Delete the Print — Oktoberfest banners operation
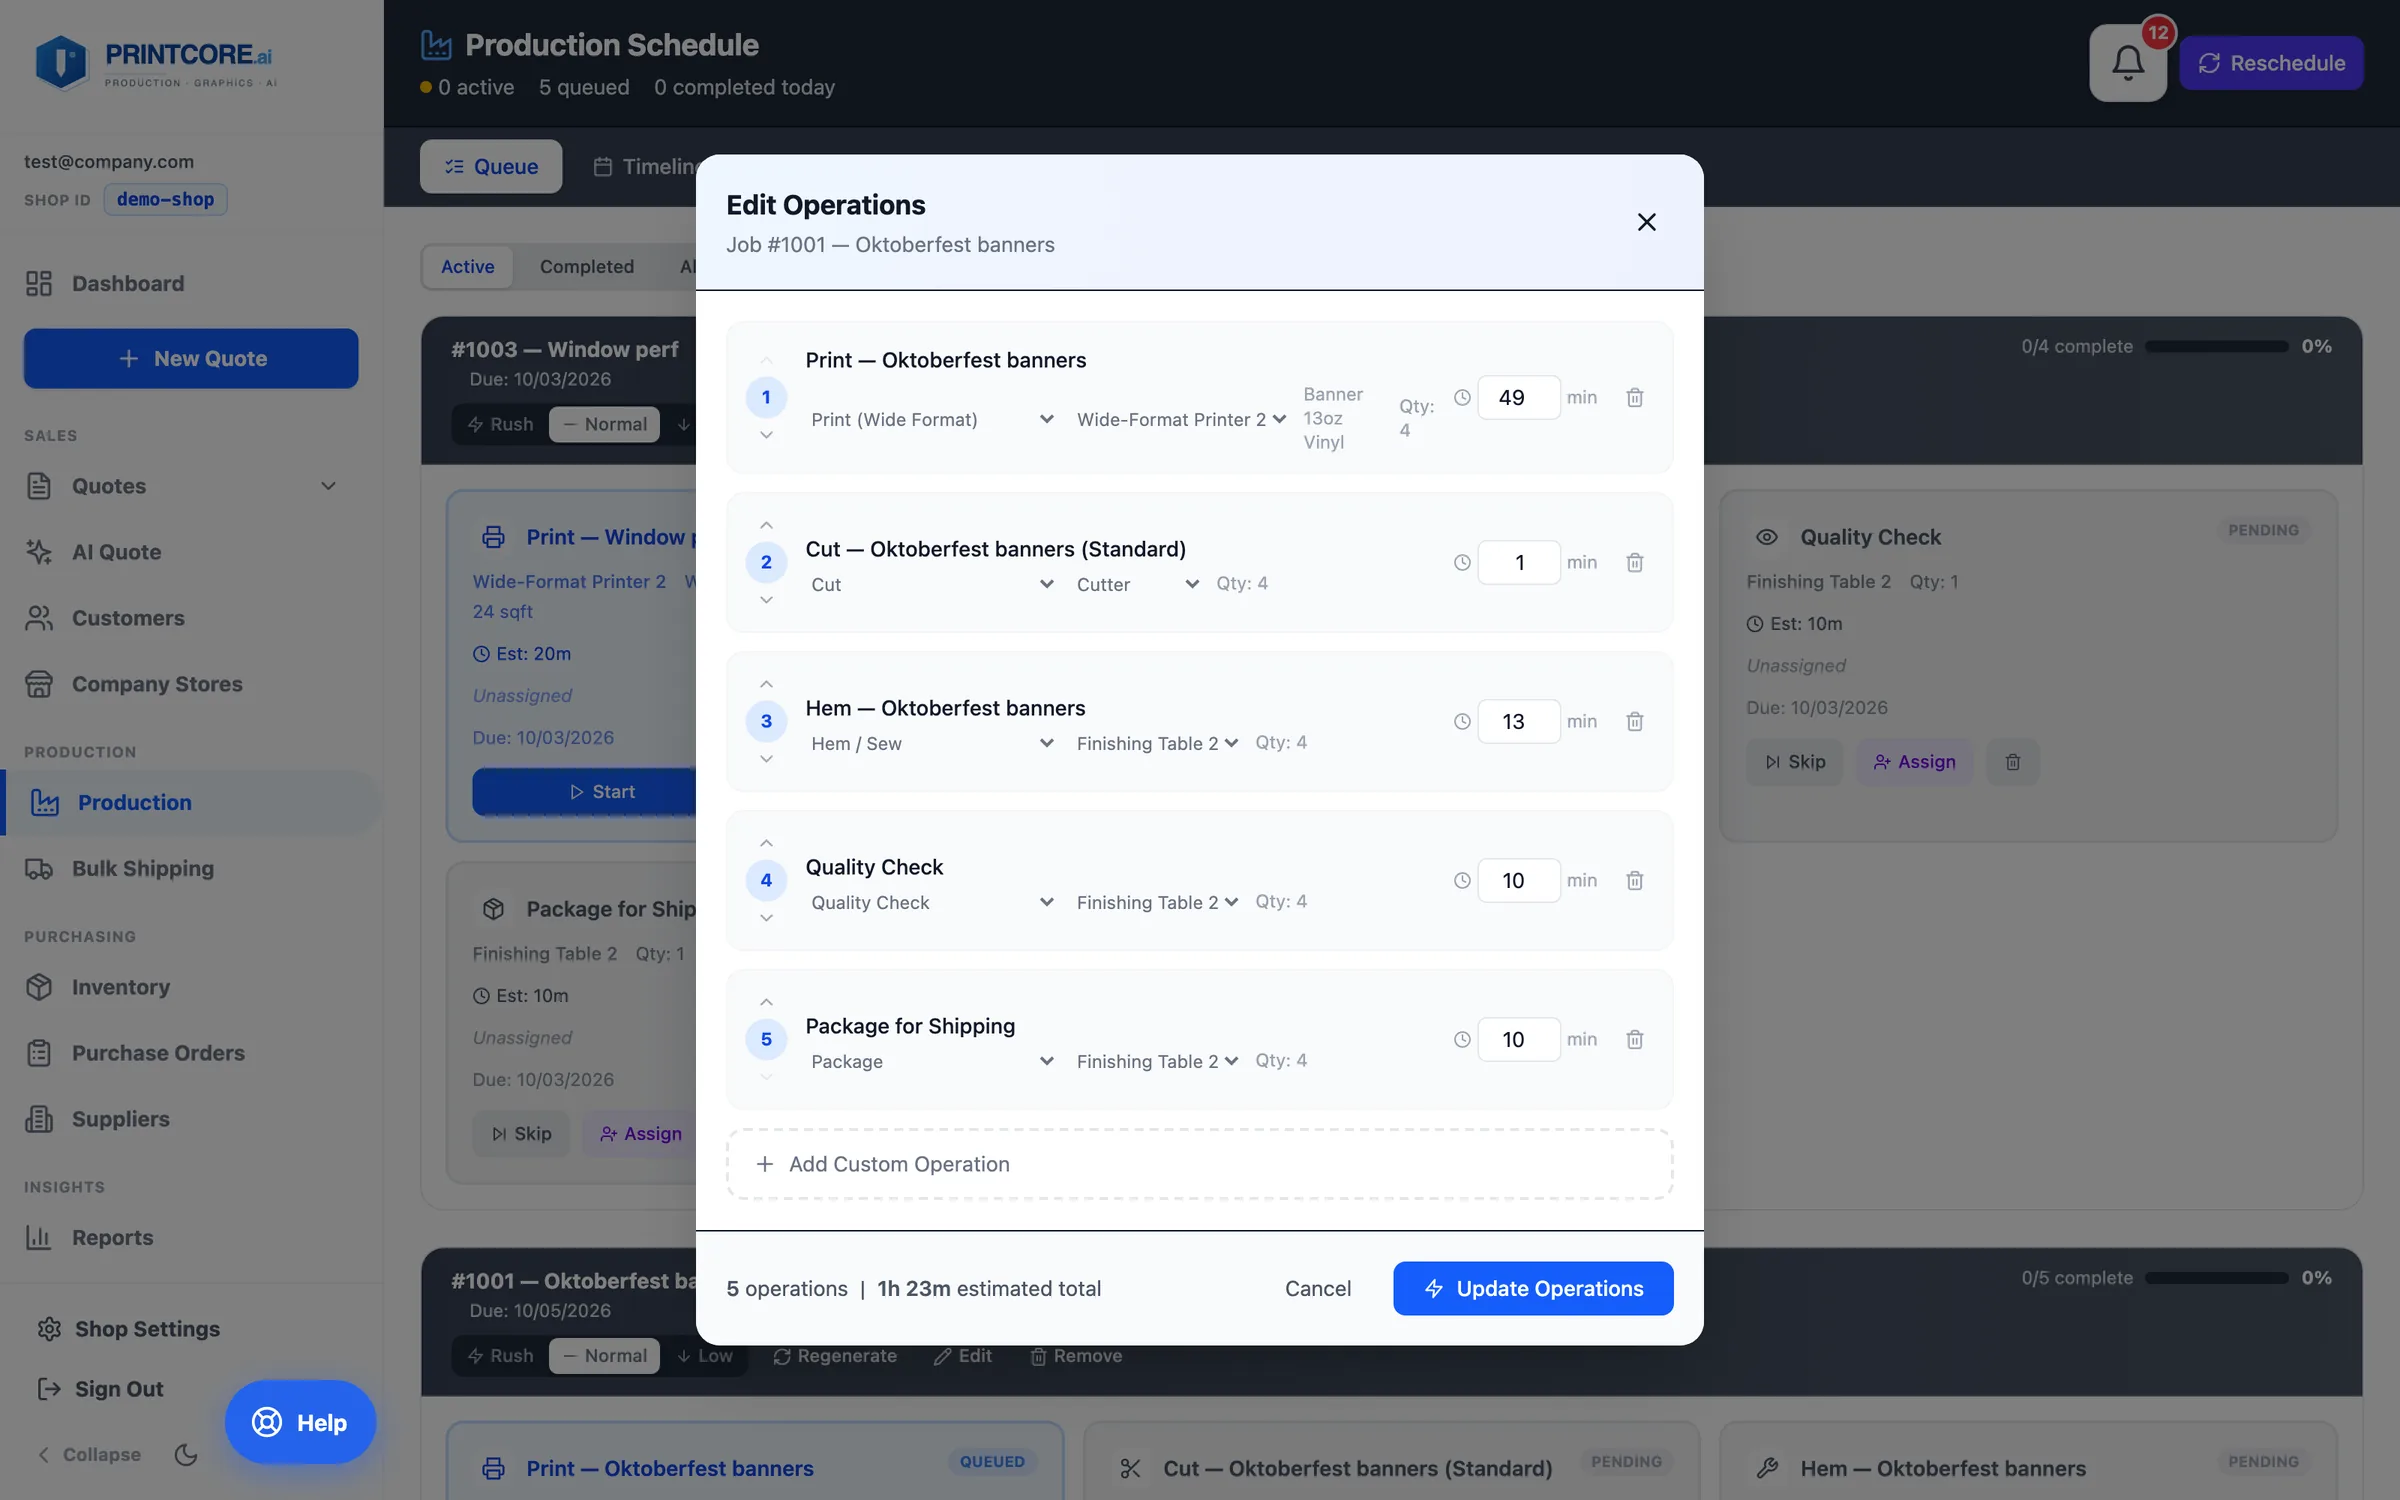This screenshot has height=1500, width=2400. coord(1634,397)
